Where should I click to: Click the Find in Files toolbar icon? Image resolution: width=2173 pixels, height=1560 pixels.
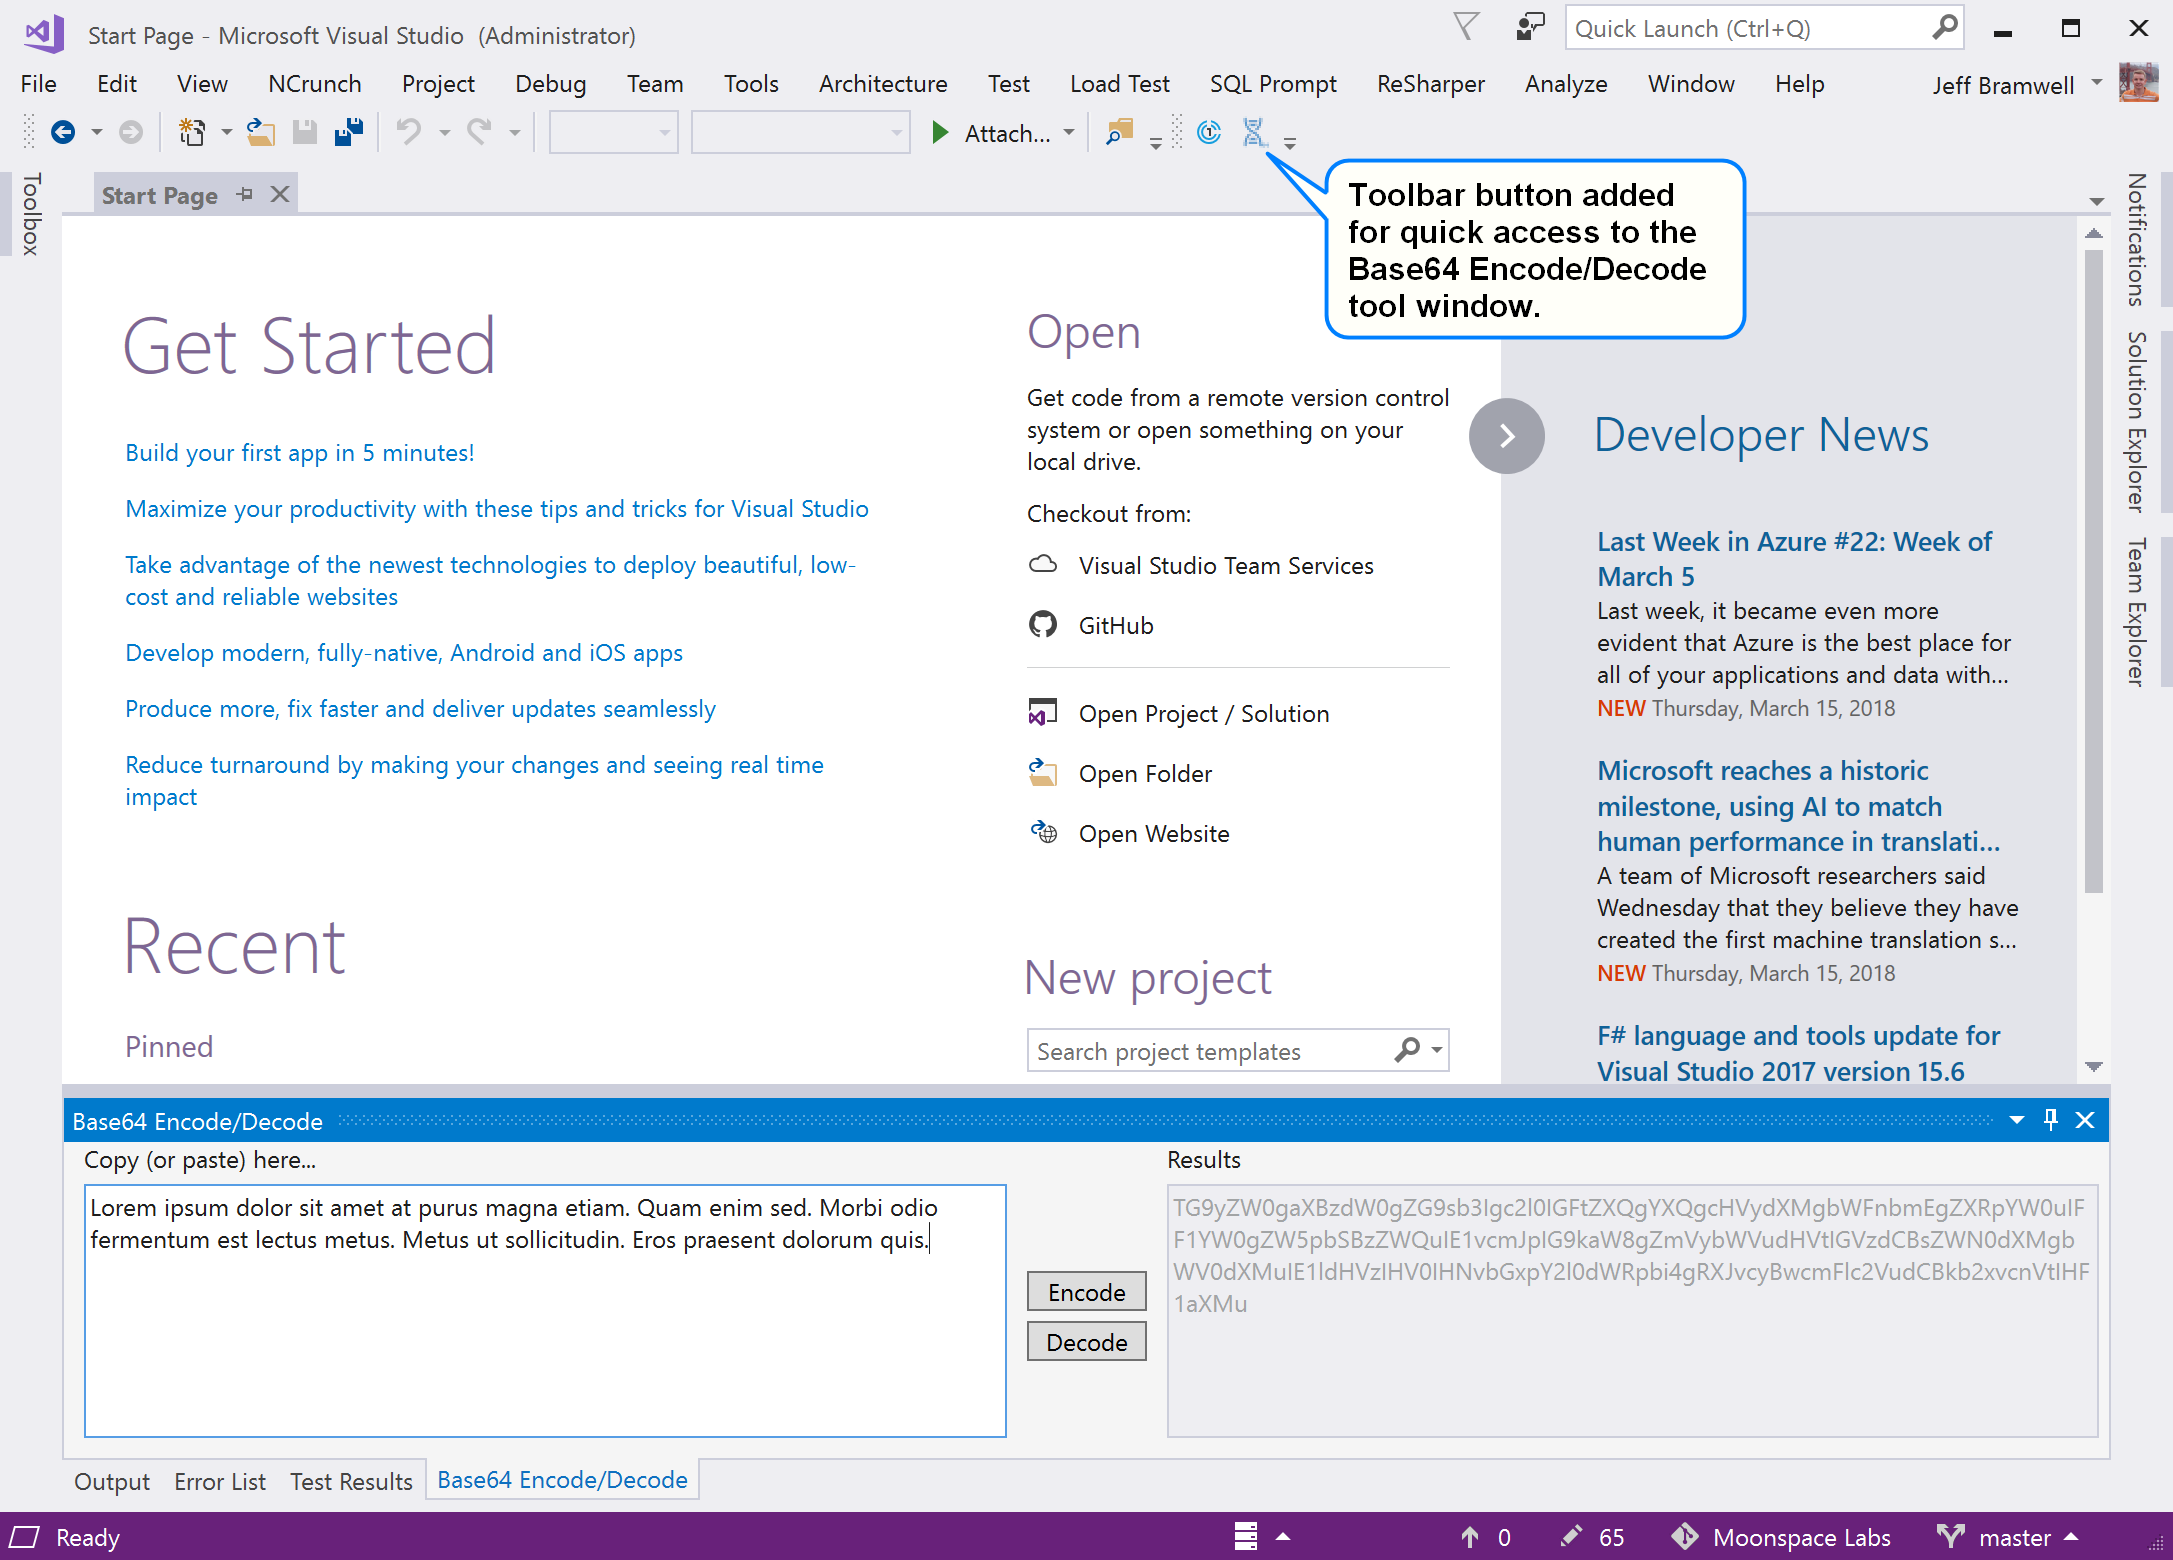pyautogui.click(x=1120, y=132)
